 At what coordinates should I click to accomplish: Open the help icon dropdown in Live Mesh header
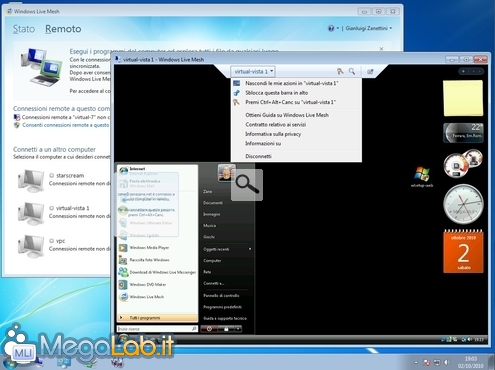tap(333, 28)
